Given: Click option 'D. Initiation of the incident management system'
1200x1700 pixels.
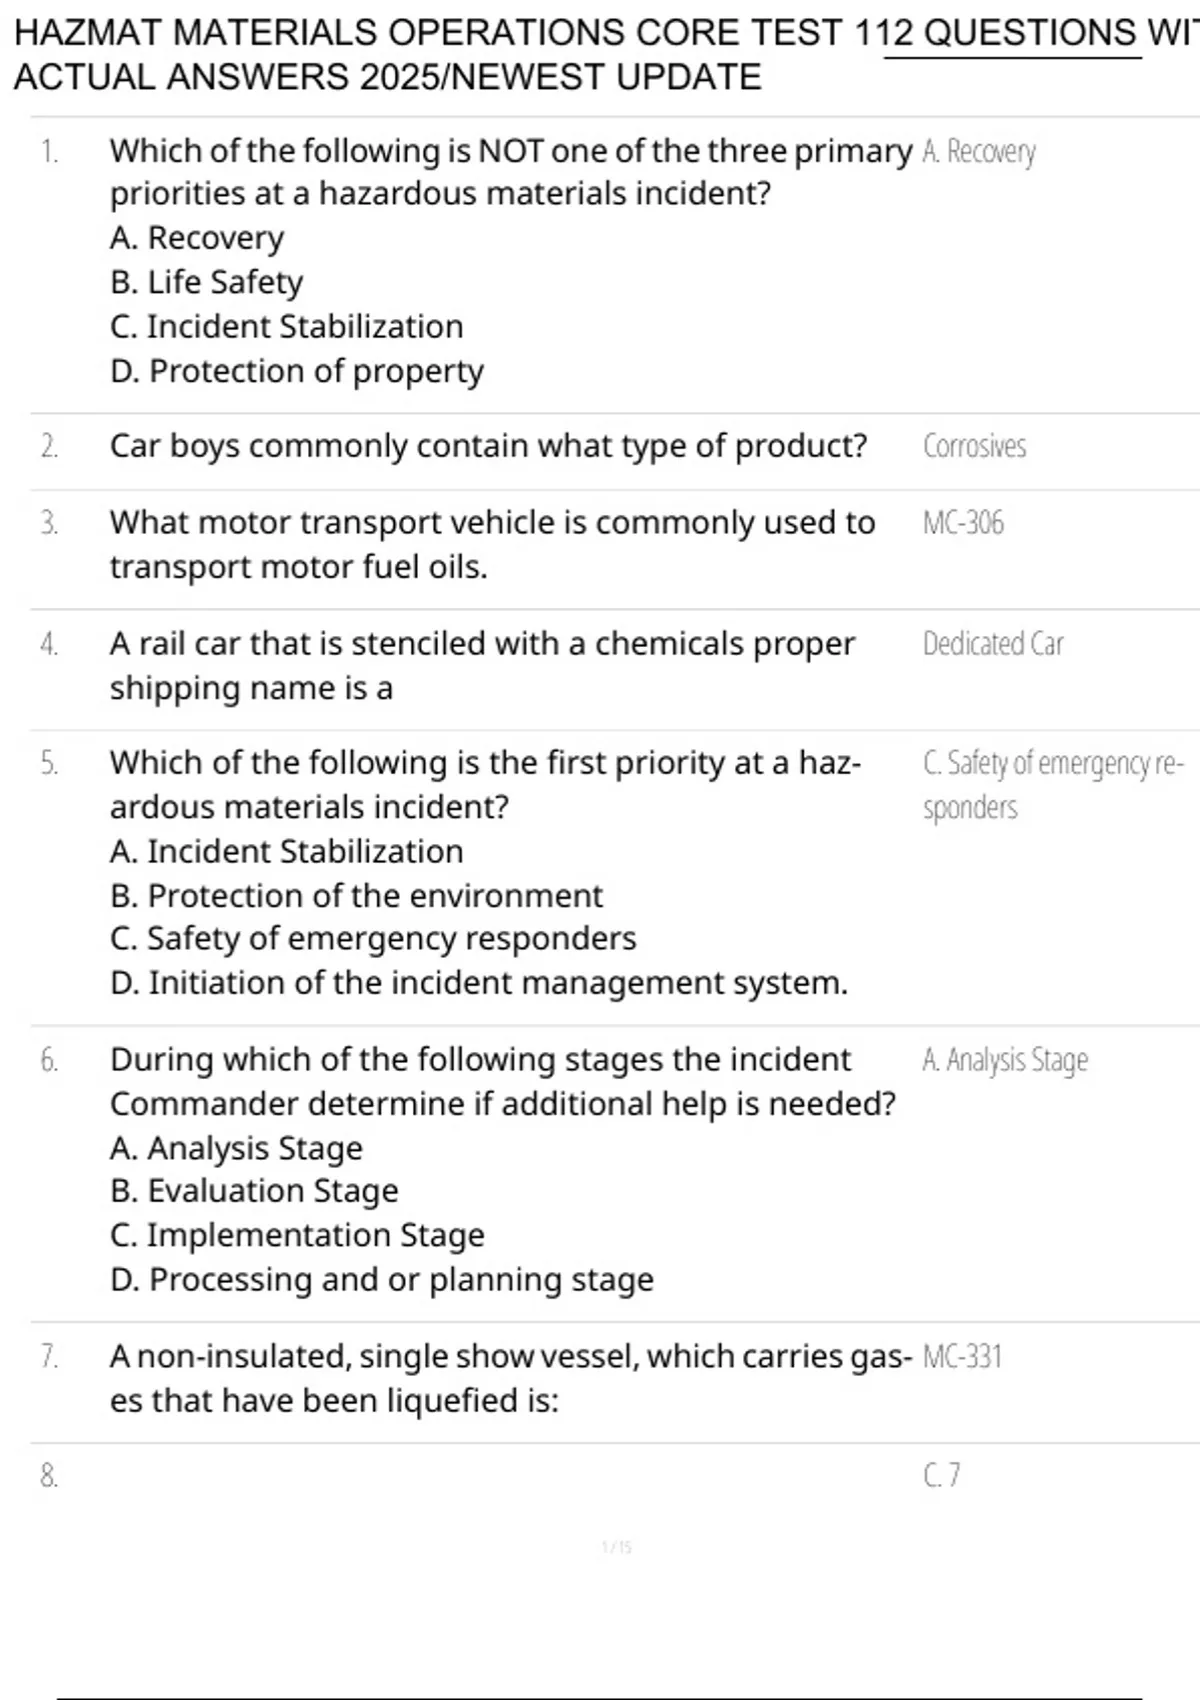Looking at the screenshot, I should coord(478,983).
